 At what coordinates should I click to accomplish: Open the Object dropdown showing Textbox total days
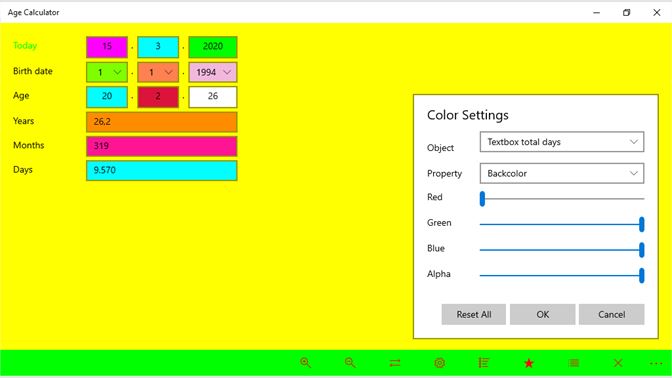point(561,142)
